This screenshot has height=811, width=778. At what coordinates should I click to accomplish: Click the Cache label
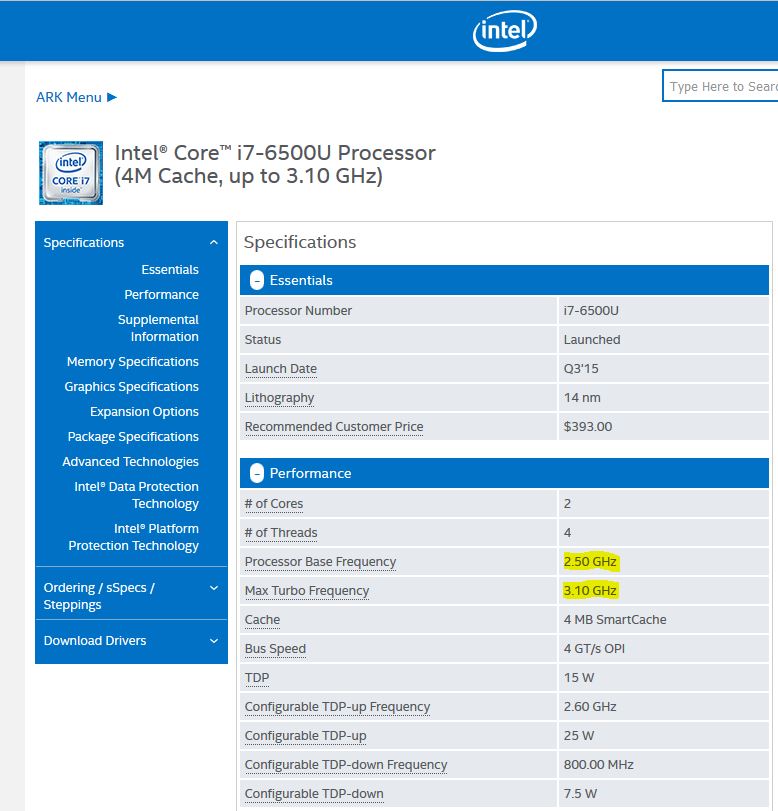click(x=262, y=620)
